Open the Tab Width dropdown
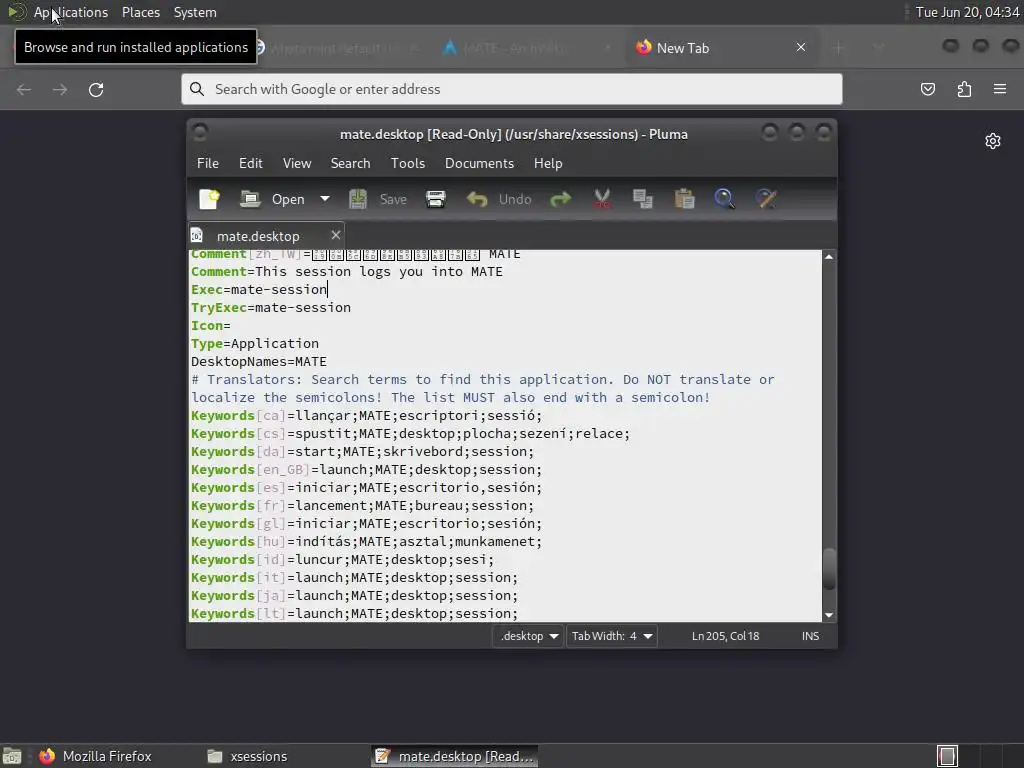1024x768 pixels. [612, 636]
